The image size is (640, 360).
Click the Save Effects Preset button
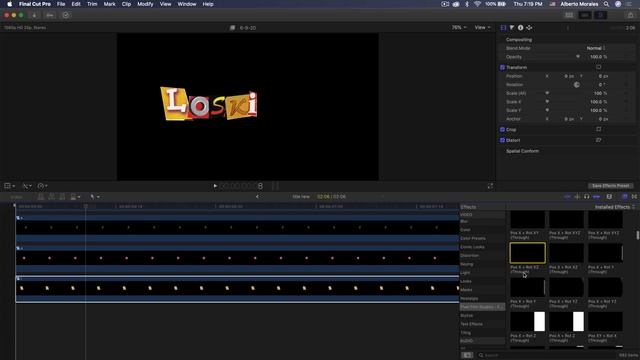610,186
